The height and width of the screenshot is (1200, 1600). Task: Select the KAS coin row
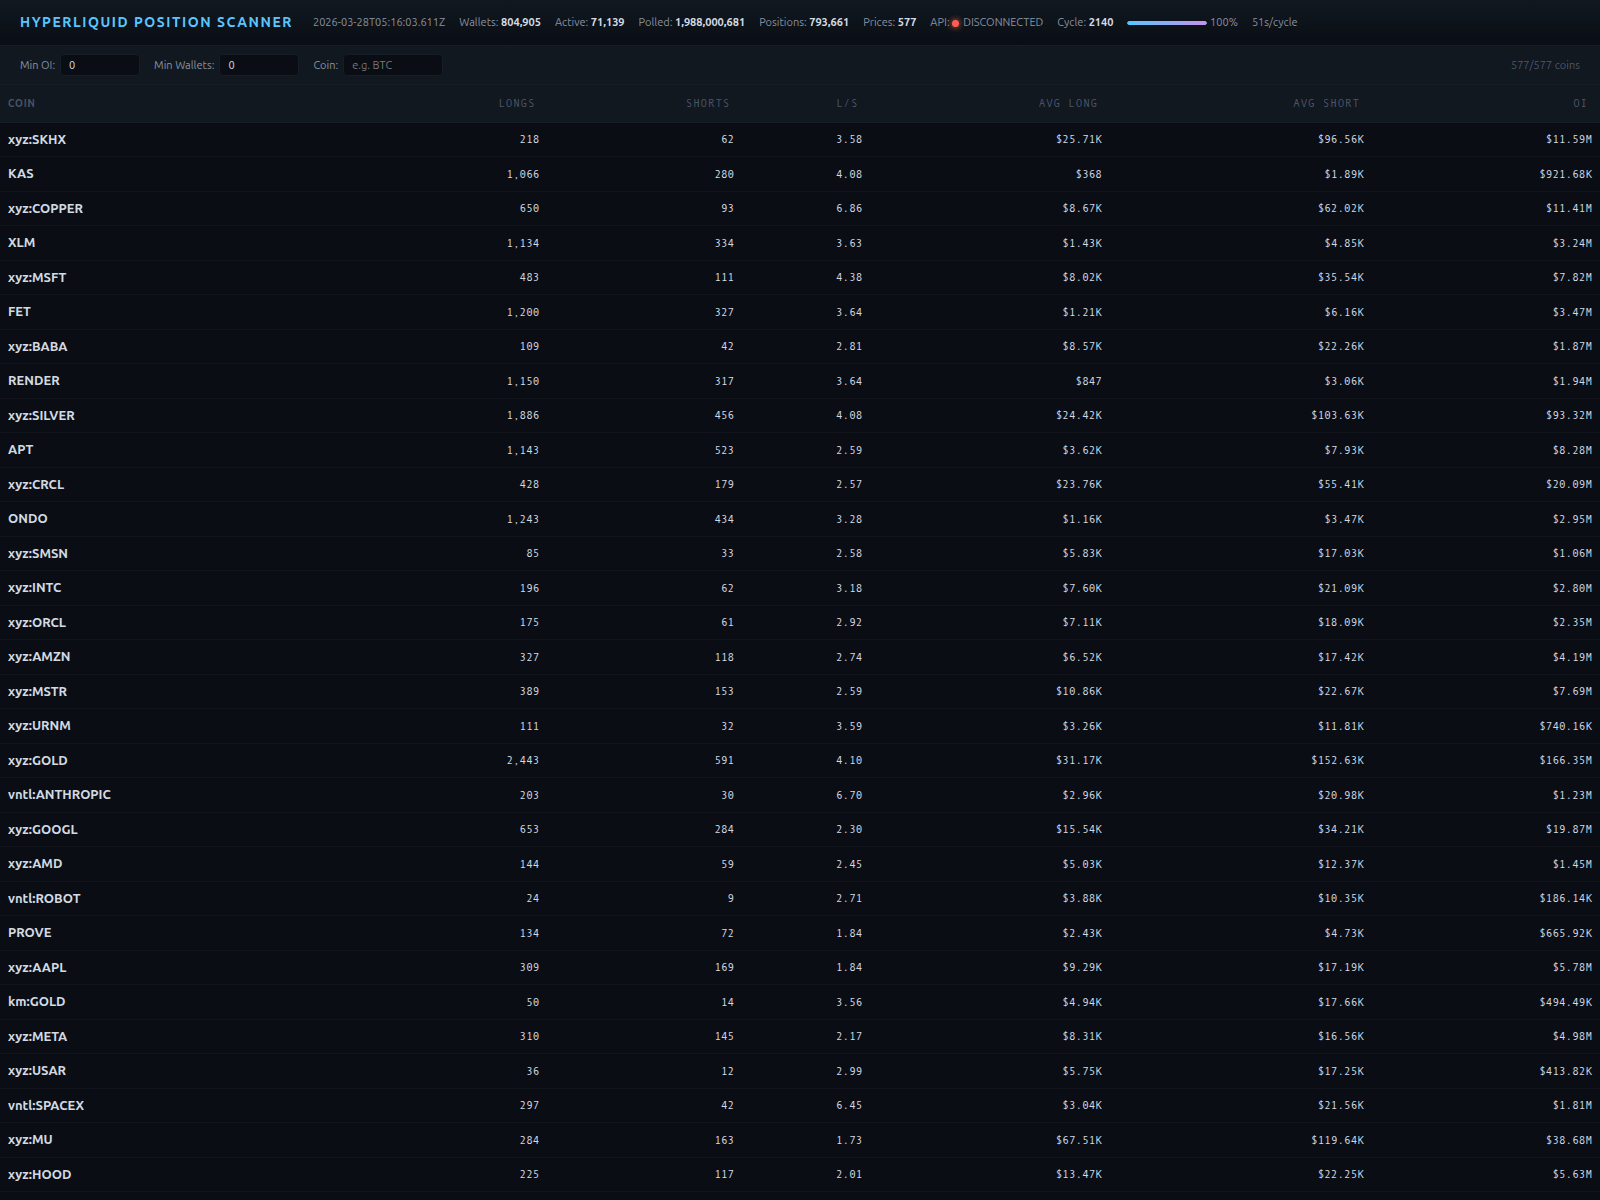pos(21,173)
